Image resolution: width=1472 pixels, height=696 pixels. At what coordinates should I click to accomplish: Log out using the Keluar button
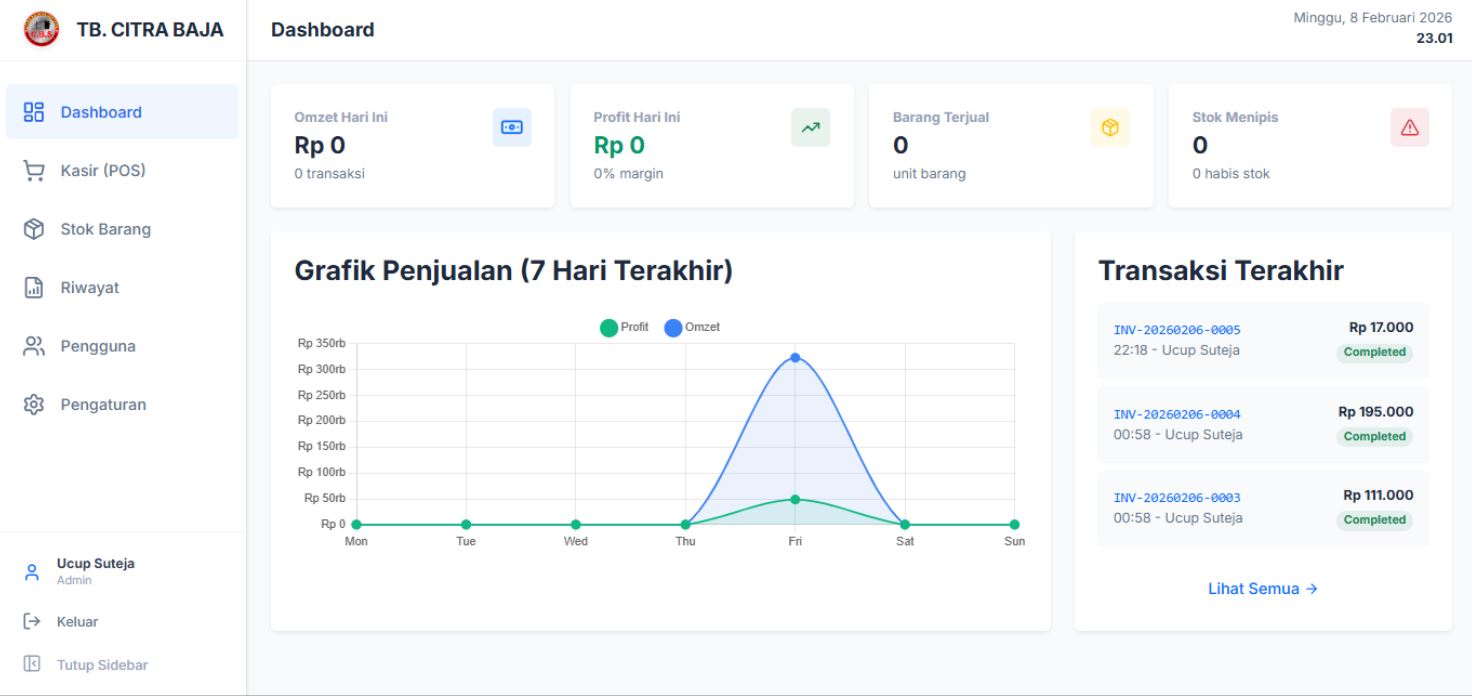point(76,622)
